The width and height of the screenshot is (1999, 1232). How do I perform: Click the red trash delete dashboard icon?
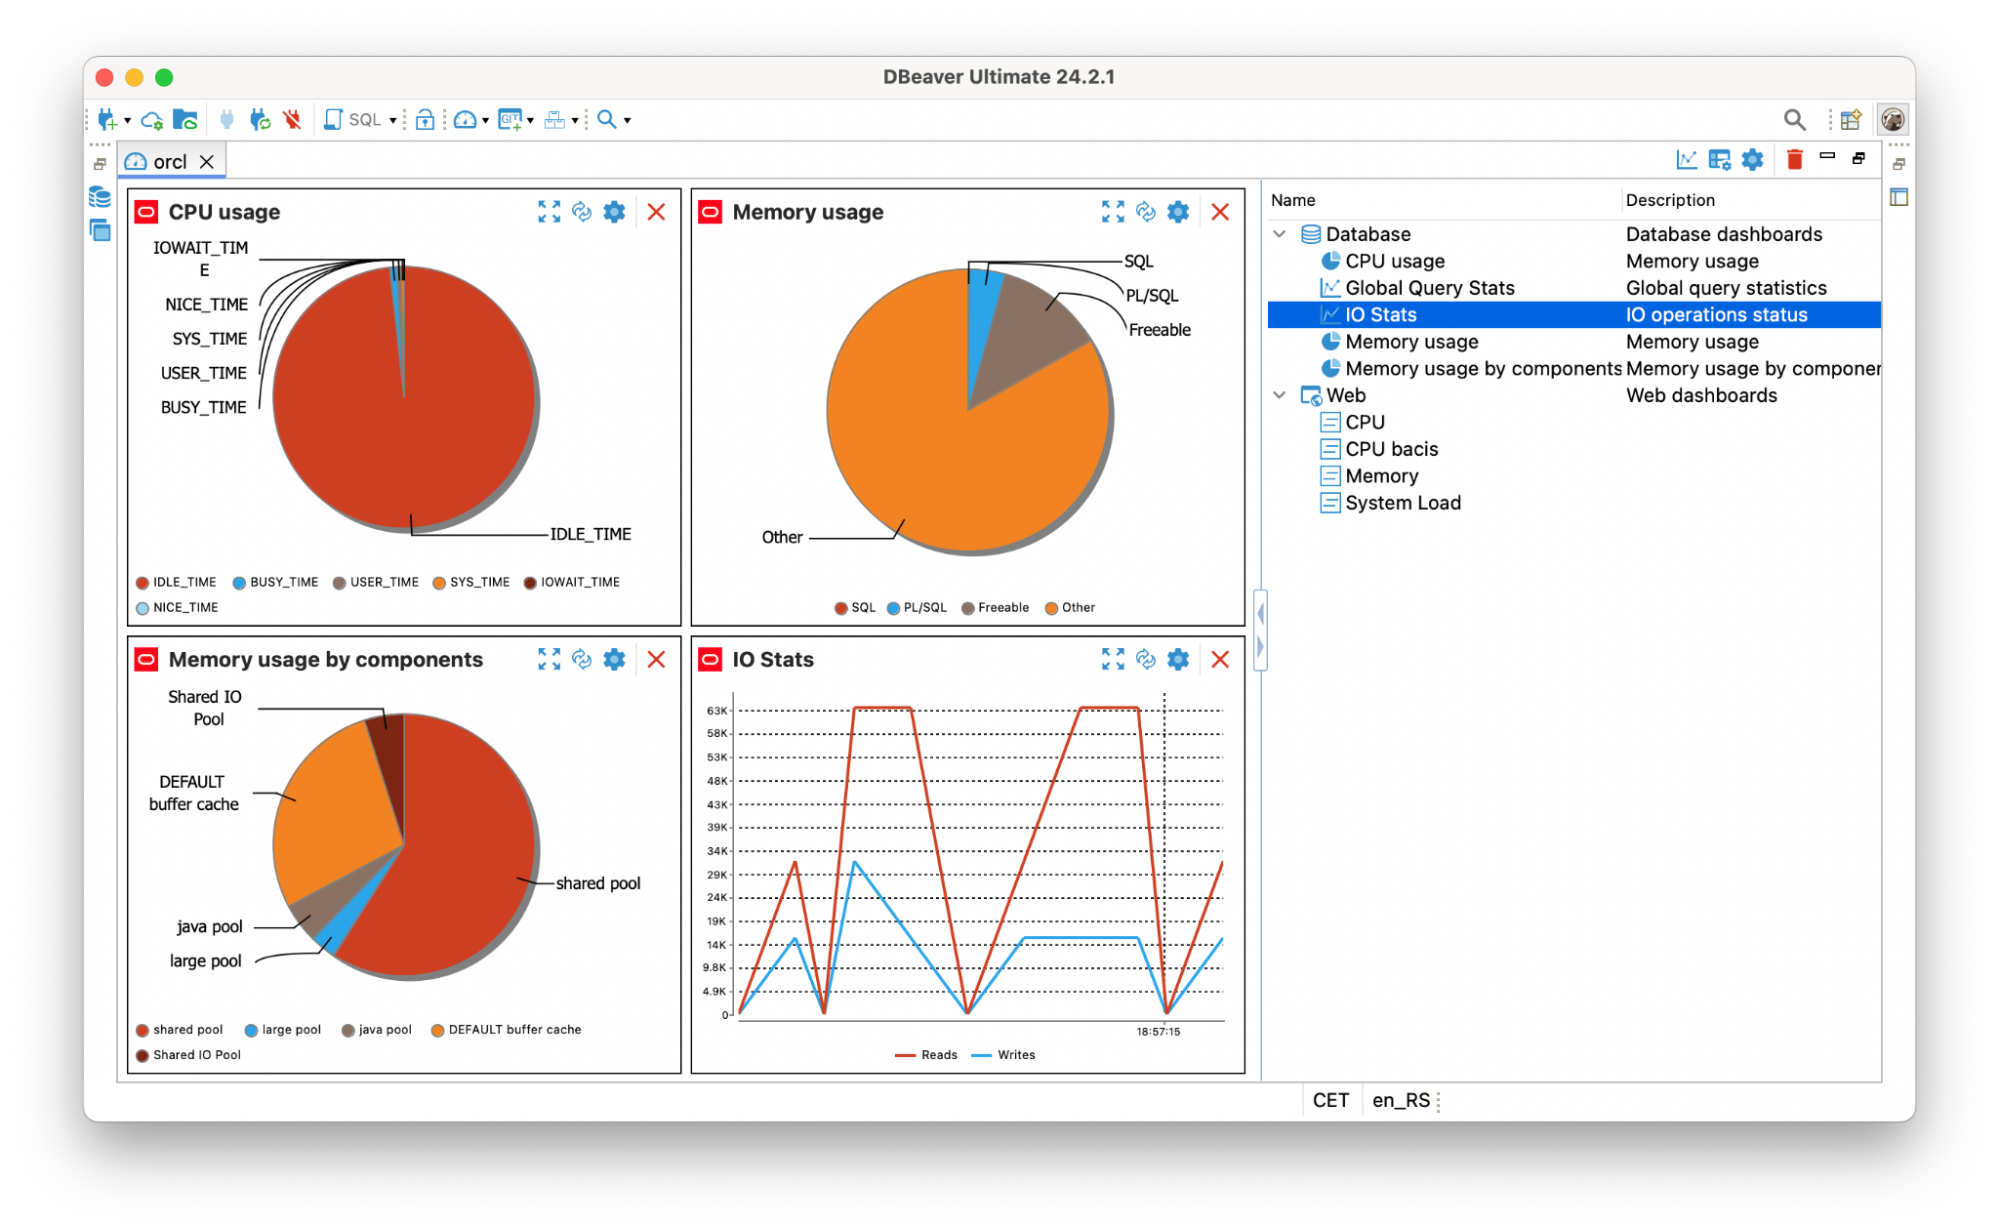click(x=1794, y=160)
